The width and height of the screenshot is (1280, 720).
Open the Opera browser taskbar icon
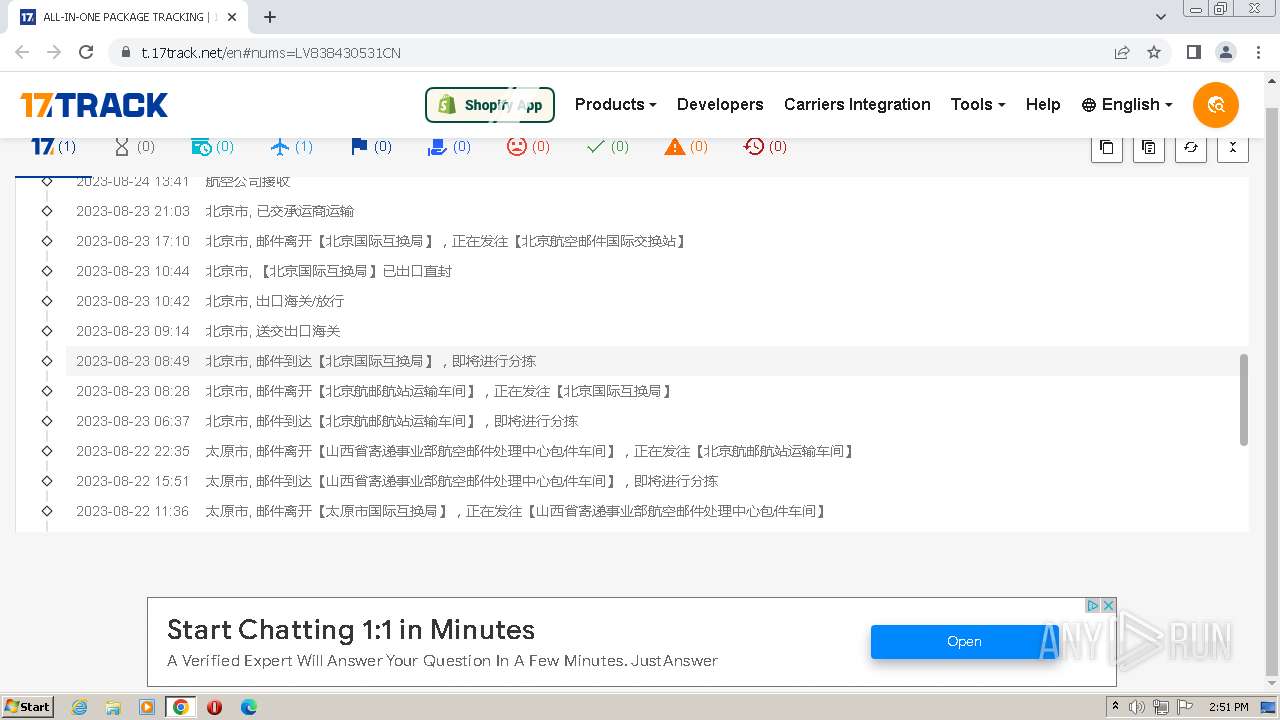click(214, 707)
